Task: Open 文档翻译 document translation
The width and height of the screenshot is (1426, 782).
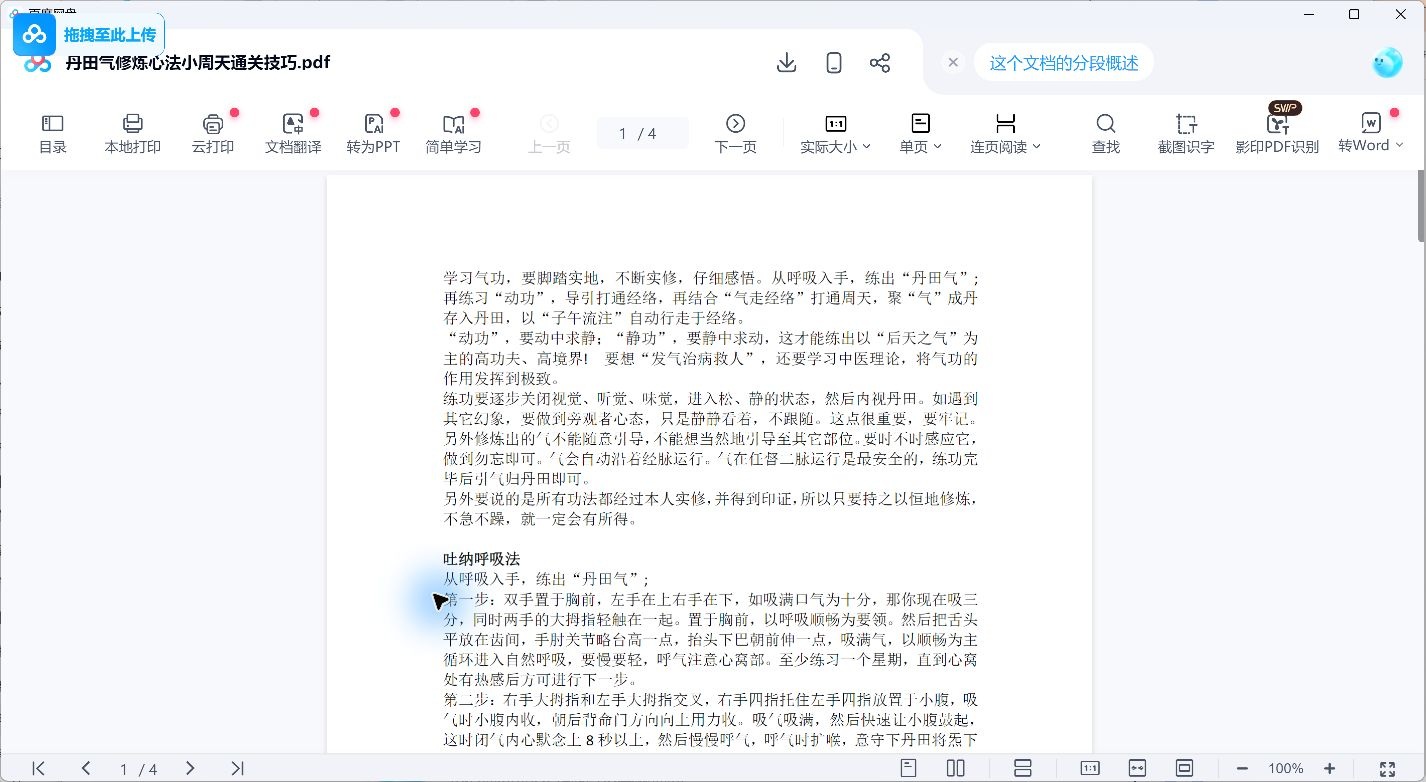Action: [293, 134]
